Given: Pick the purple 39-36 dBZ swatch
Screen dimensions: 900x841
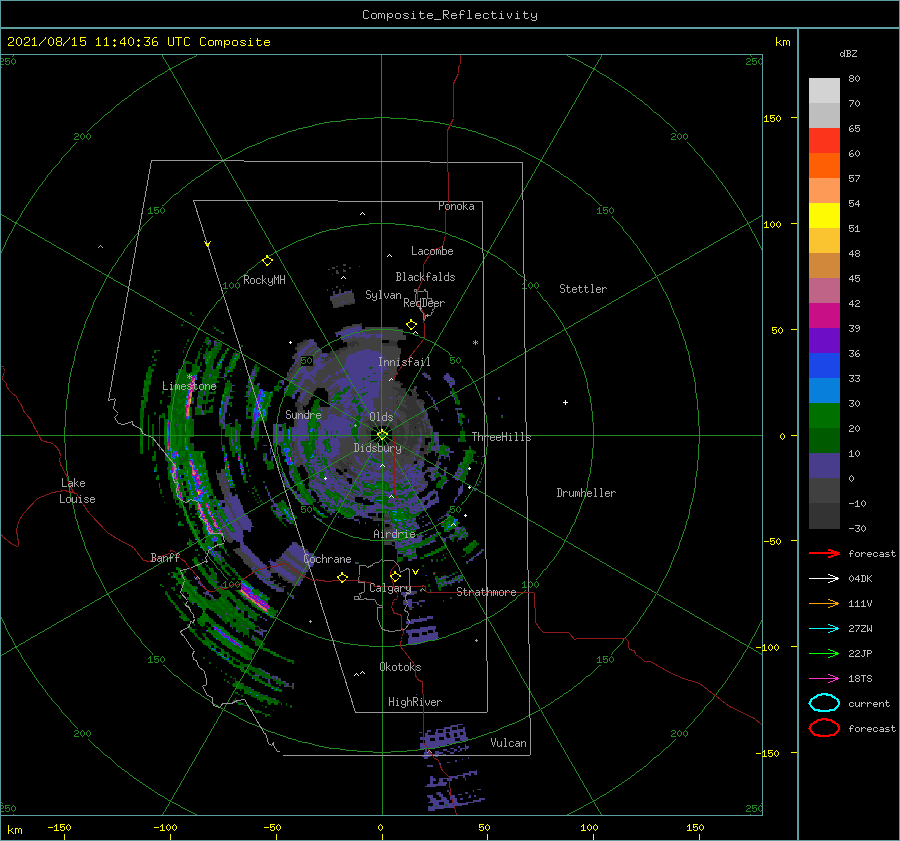Looking at the screenshot, I should [824, 341].
